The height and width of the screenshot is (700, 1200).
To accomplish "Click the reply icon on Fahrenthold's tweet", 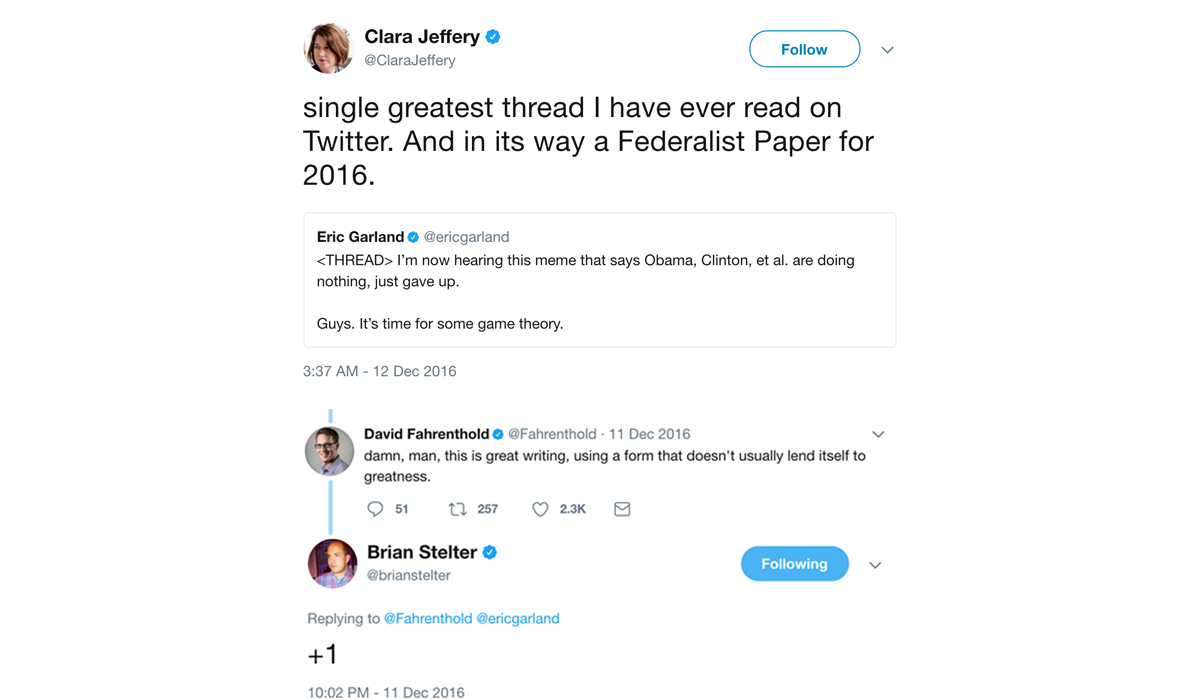I will (x=375, y=509).
